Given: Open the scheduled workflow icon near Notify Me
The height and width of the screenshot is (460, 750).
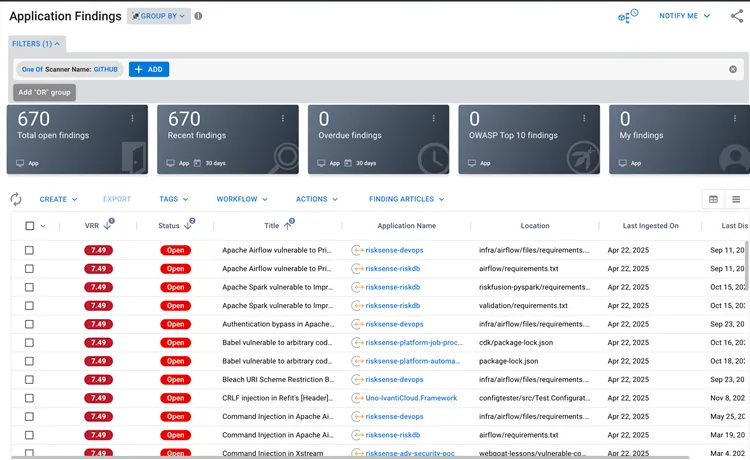Looking at the screenshot, I should (x=628, y=16).
